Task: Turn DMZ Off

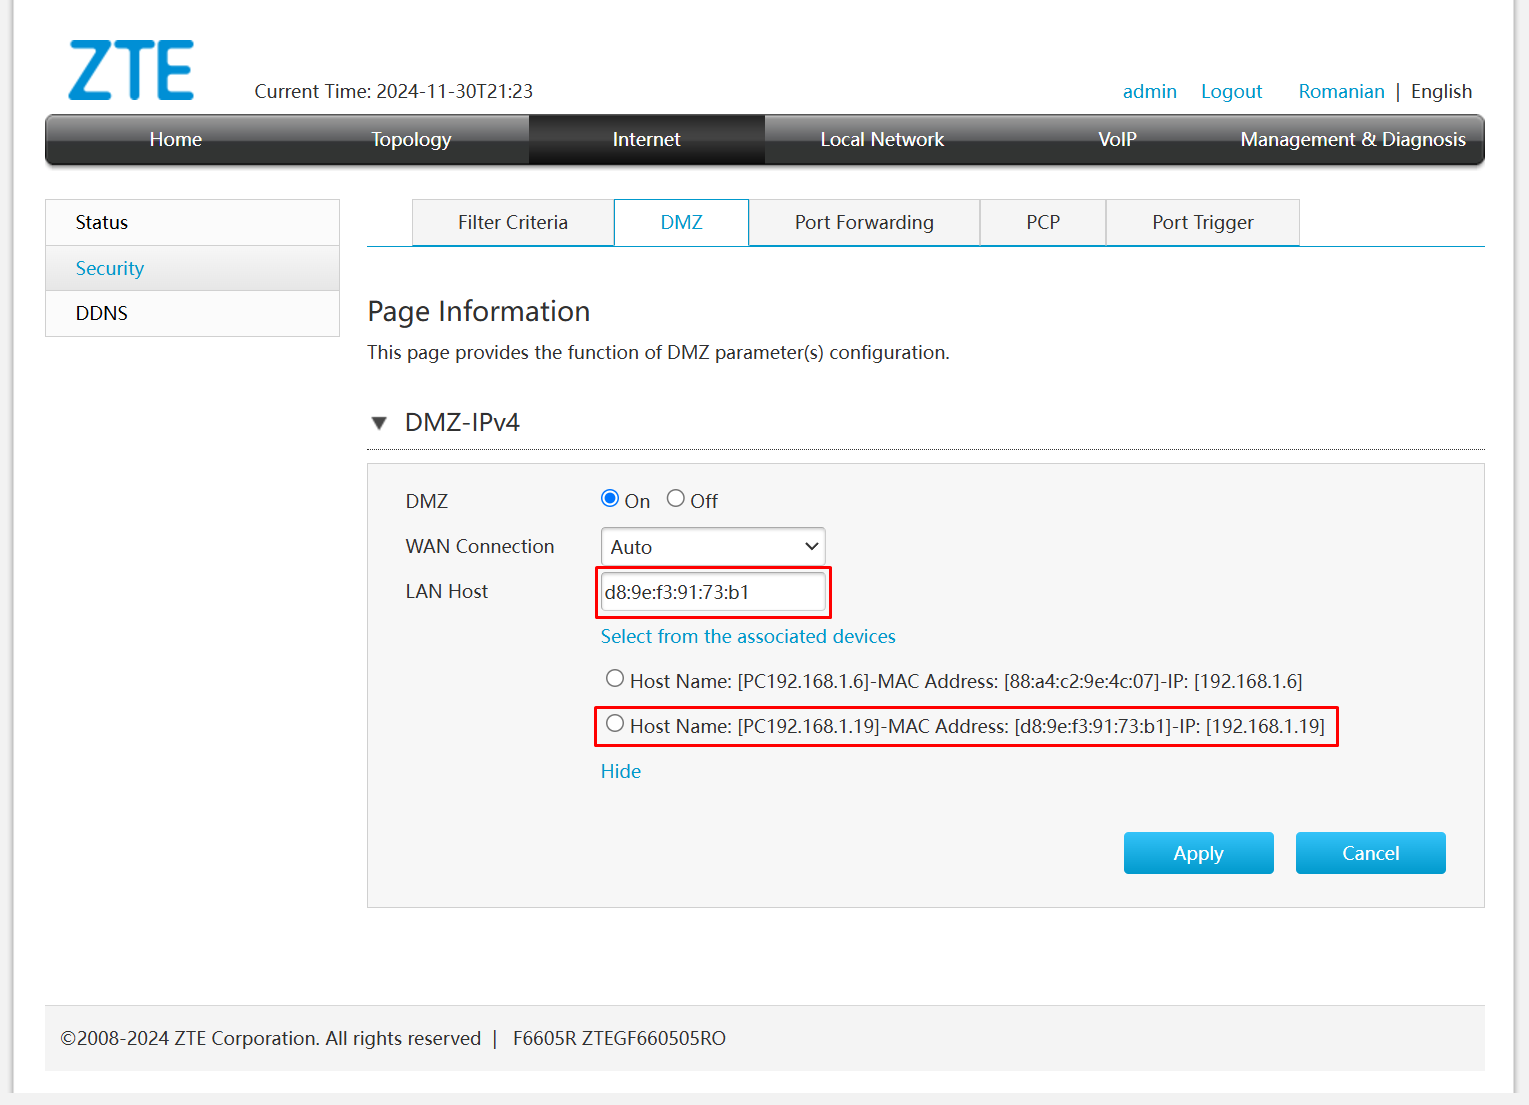Action: pyautogui.click(x=675, y=498)
